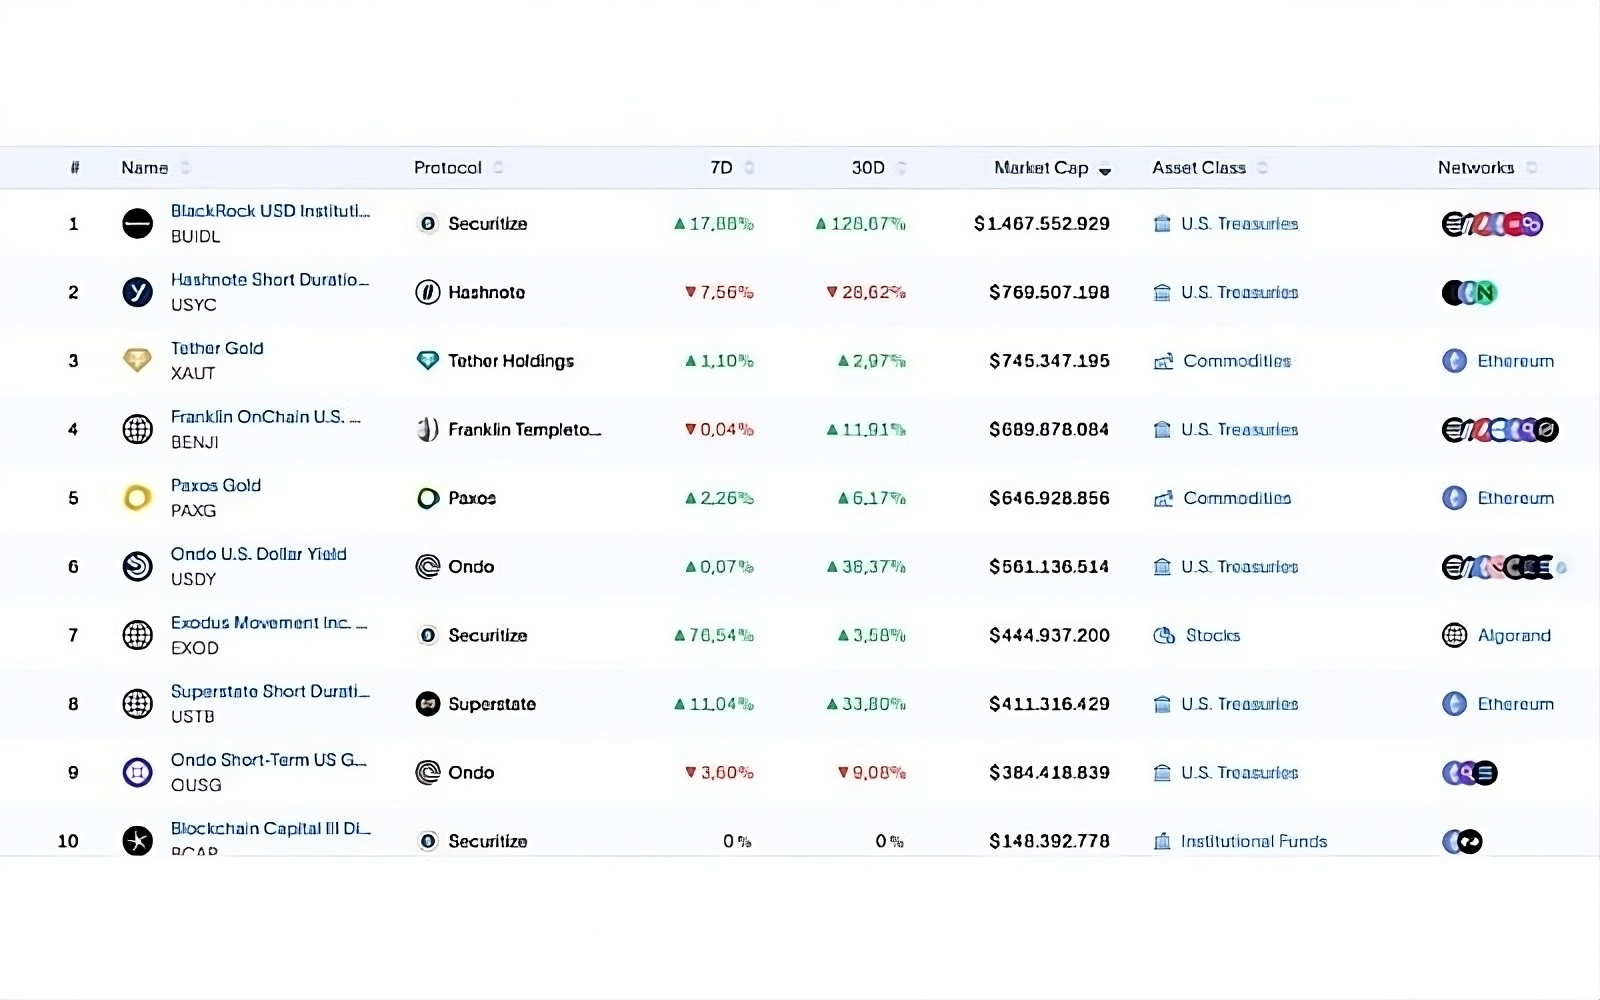Viewport: 1600px width, 1000px height.
Task: Click the Franklin Templeton protocol icon
Action: point(428,430)
